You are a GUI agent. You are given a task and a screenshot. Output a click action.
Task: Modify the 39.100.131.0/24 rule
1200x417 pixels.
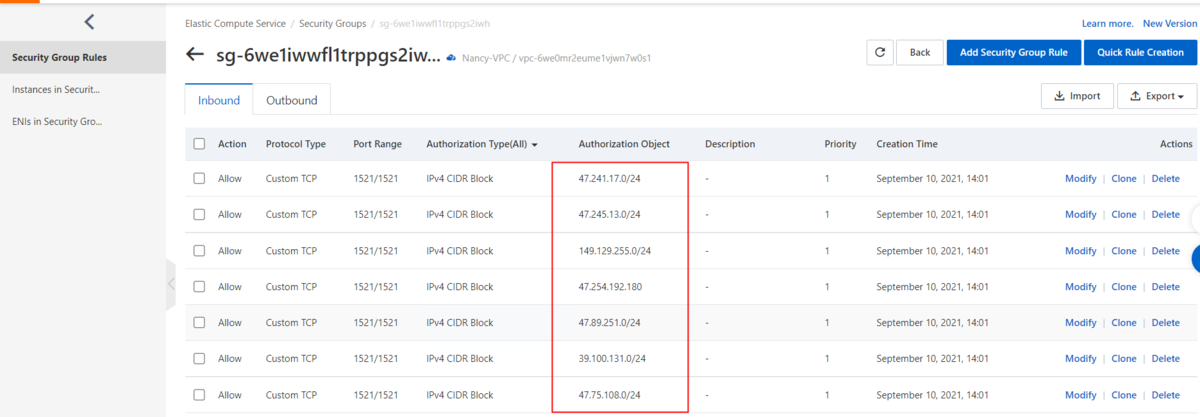[1081, 358]
